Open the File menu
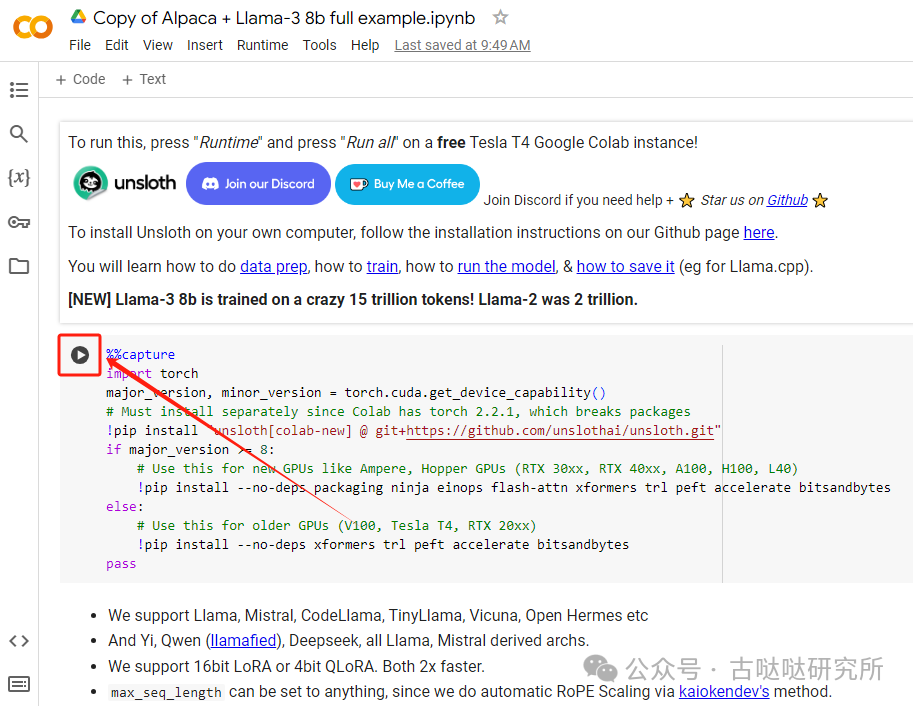The image size is (913, 706). coord(80,45)
